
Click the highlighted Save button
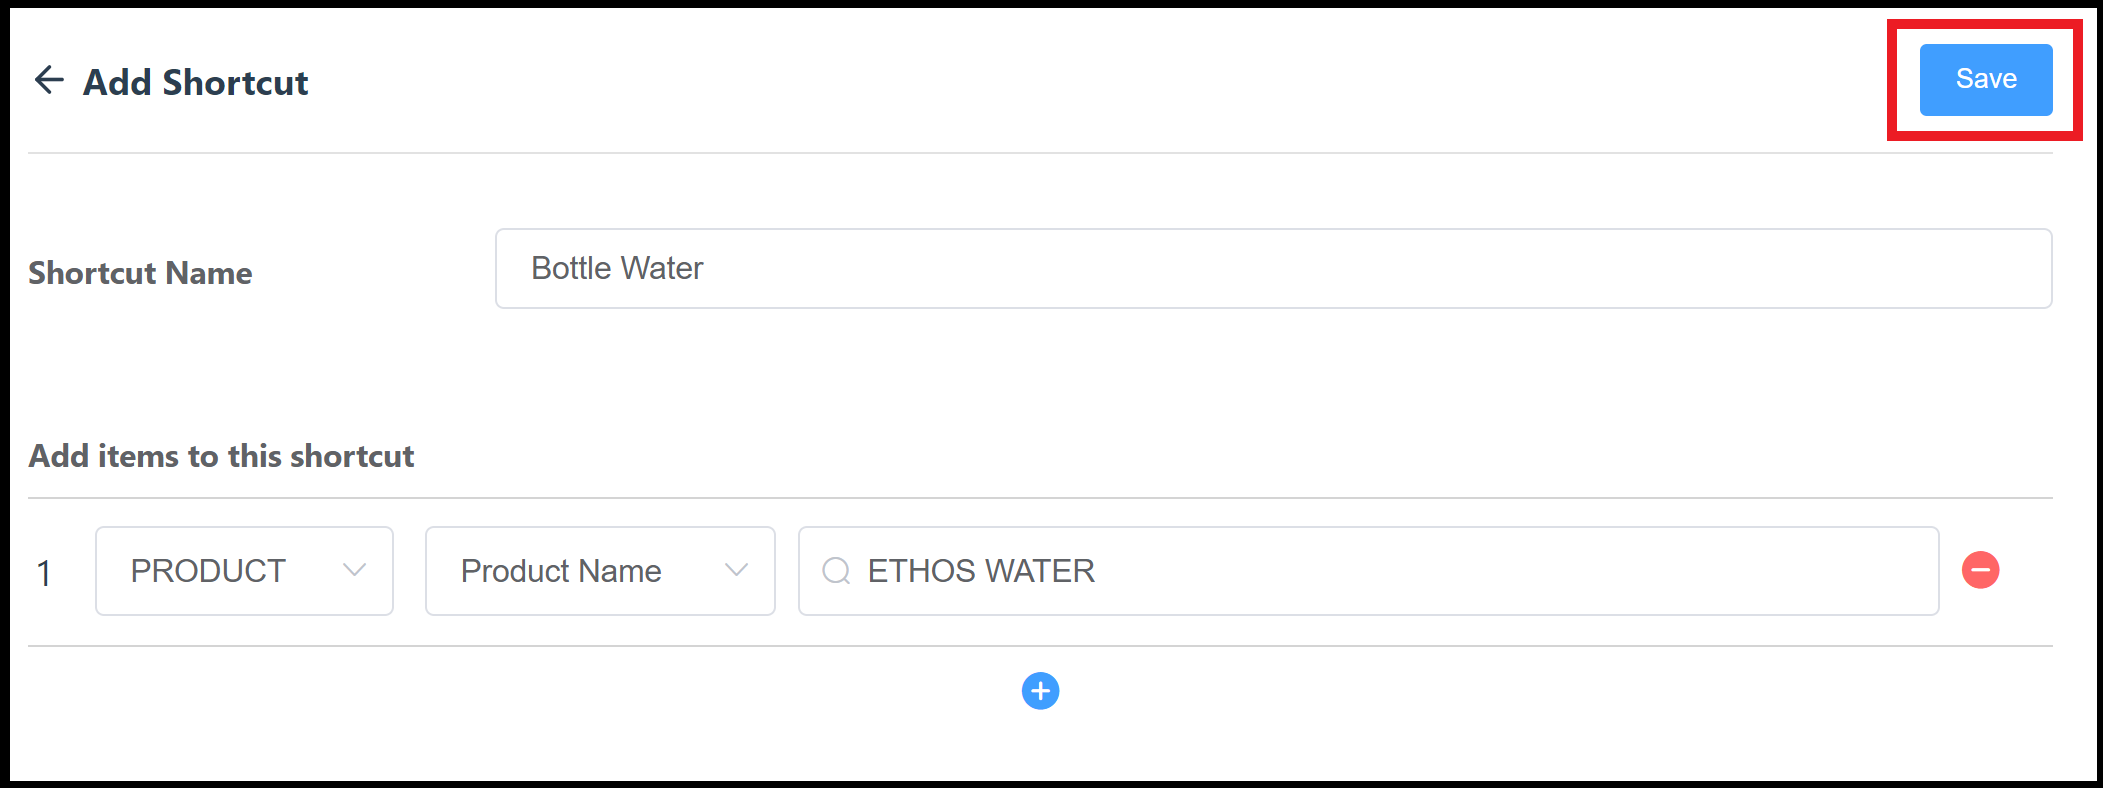point(1985,79)
